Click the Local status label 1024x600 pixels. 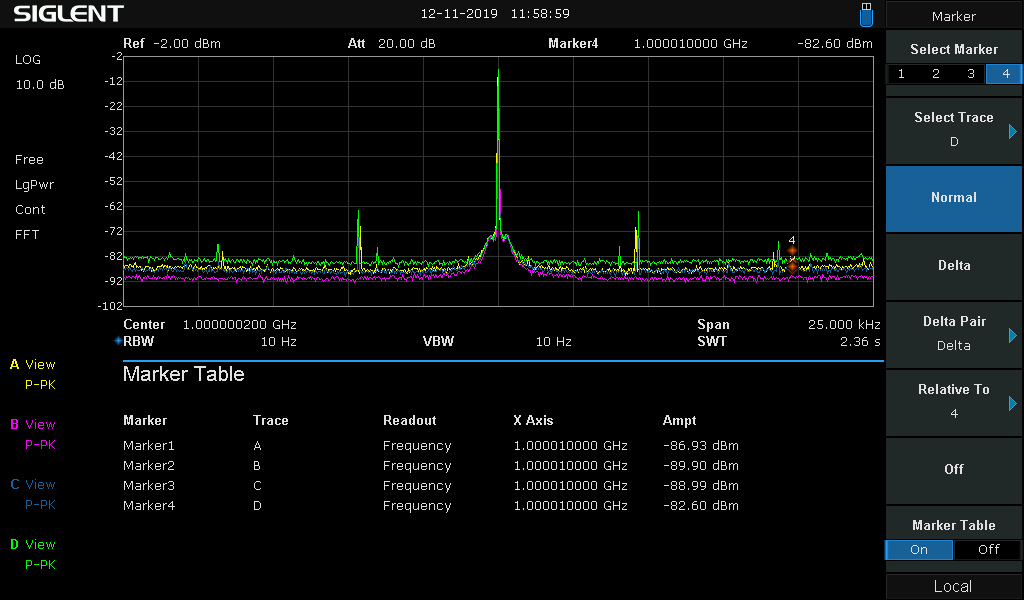coord(953,586)
